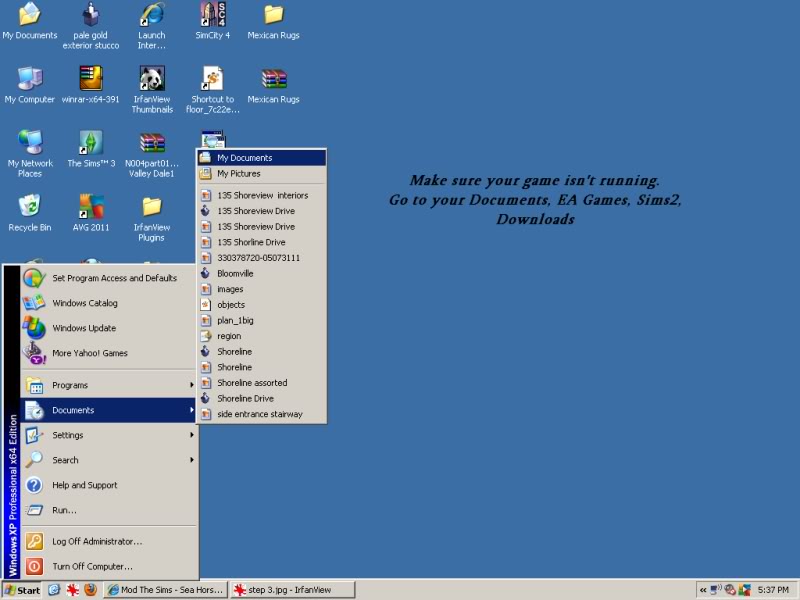Open Windows Catalog from Start menu
The width and height of the screenshot is (800, 600).
coord(108,303)
